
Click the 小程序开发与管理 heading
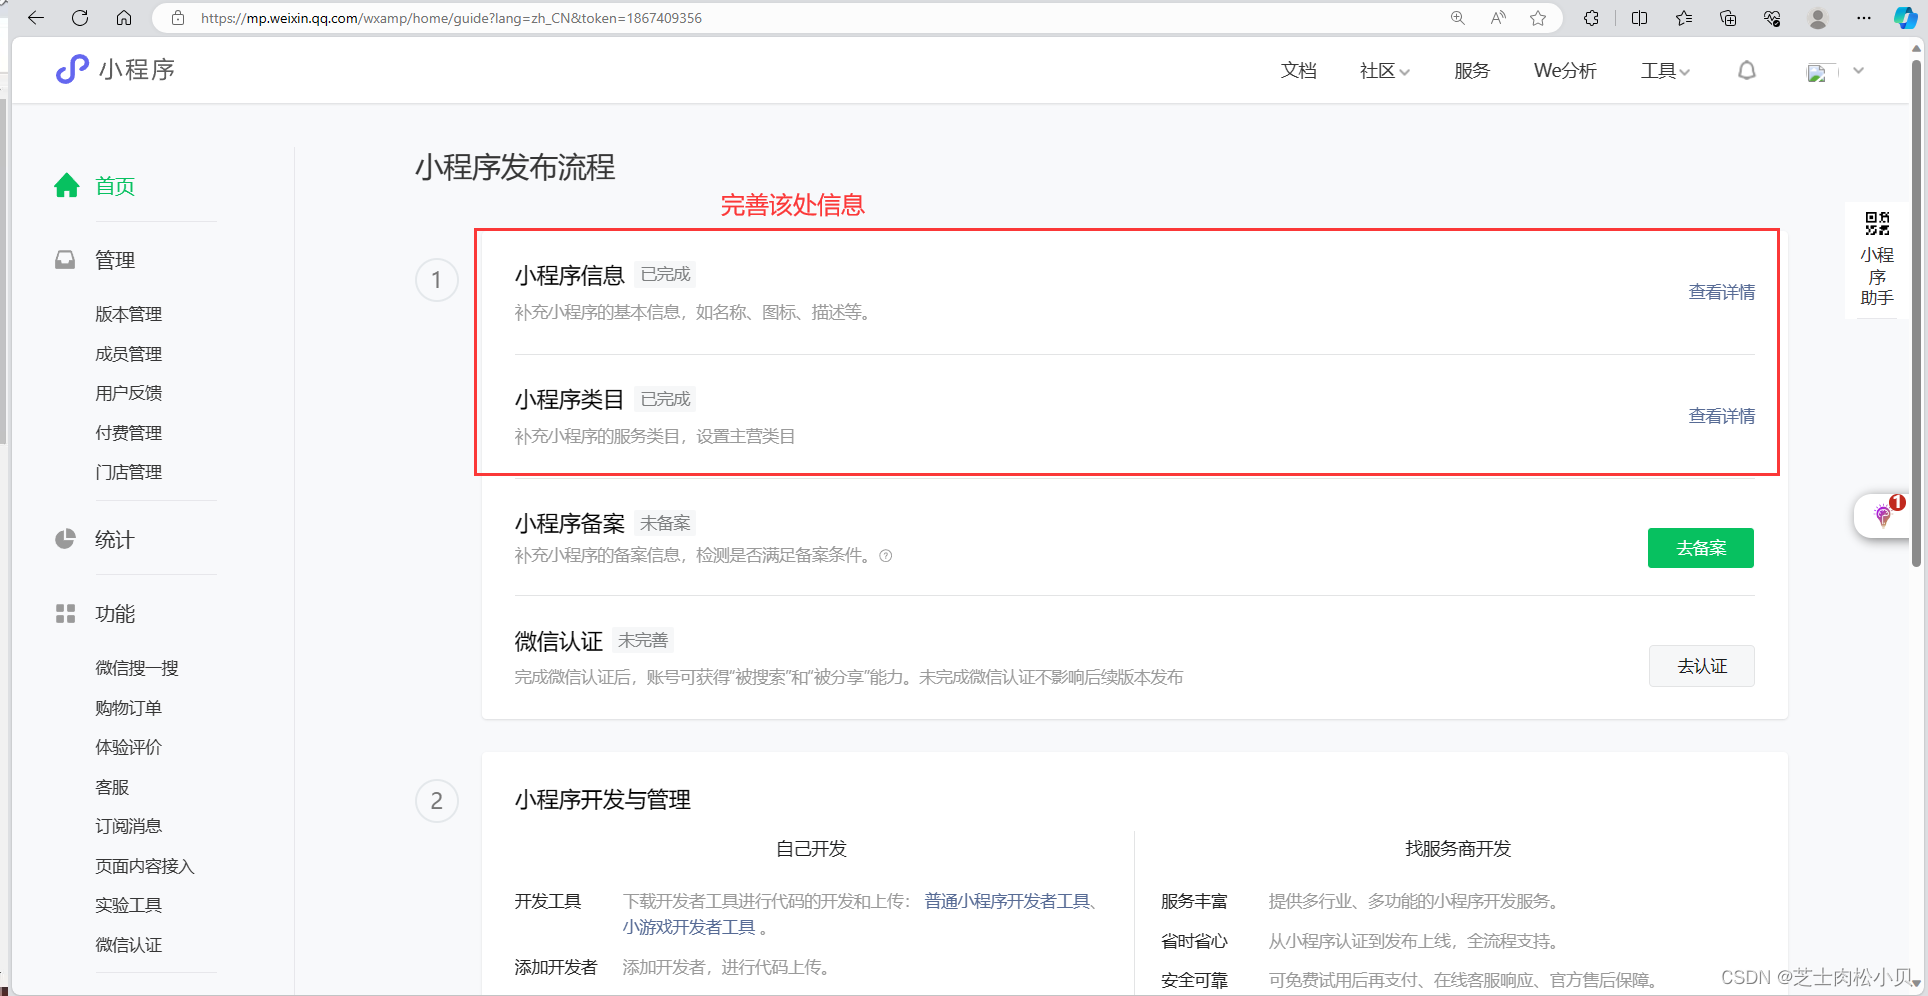(603, 800)
